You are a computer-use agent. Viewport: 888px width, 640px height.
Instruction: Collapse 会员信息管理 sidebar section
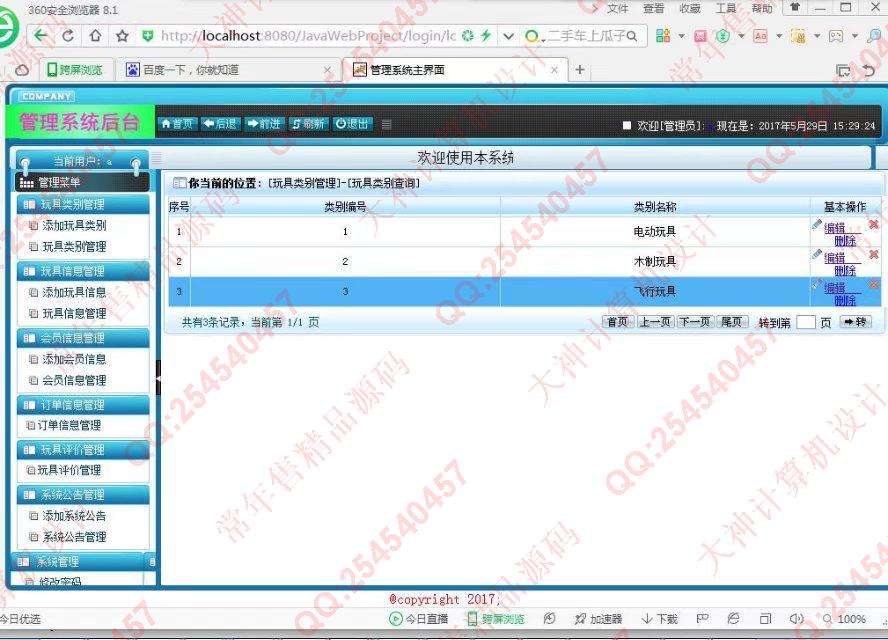pos(83,338)
